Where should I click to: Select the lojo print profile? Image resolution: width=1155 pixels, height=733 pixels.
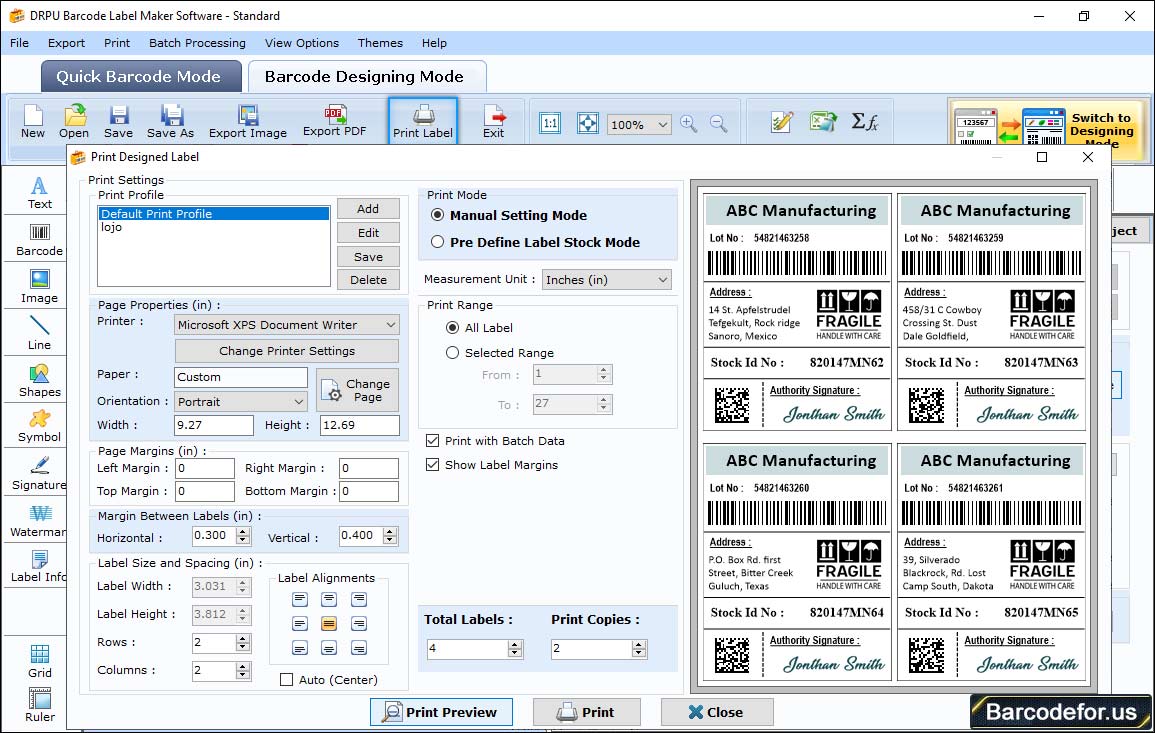pyautogui.click(x=214, y=227)
